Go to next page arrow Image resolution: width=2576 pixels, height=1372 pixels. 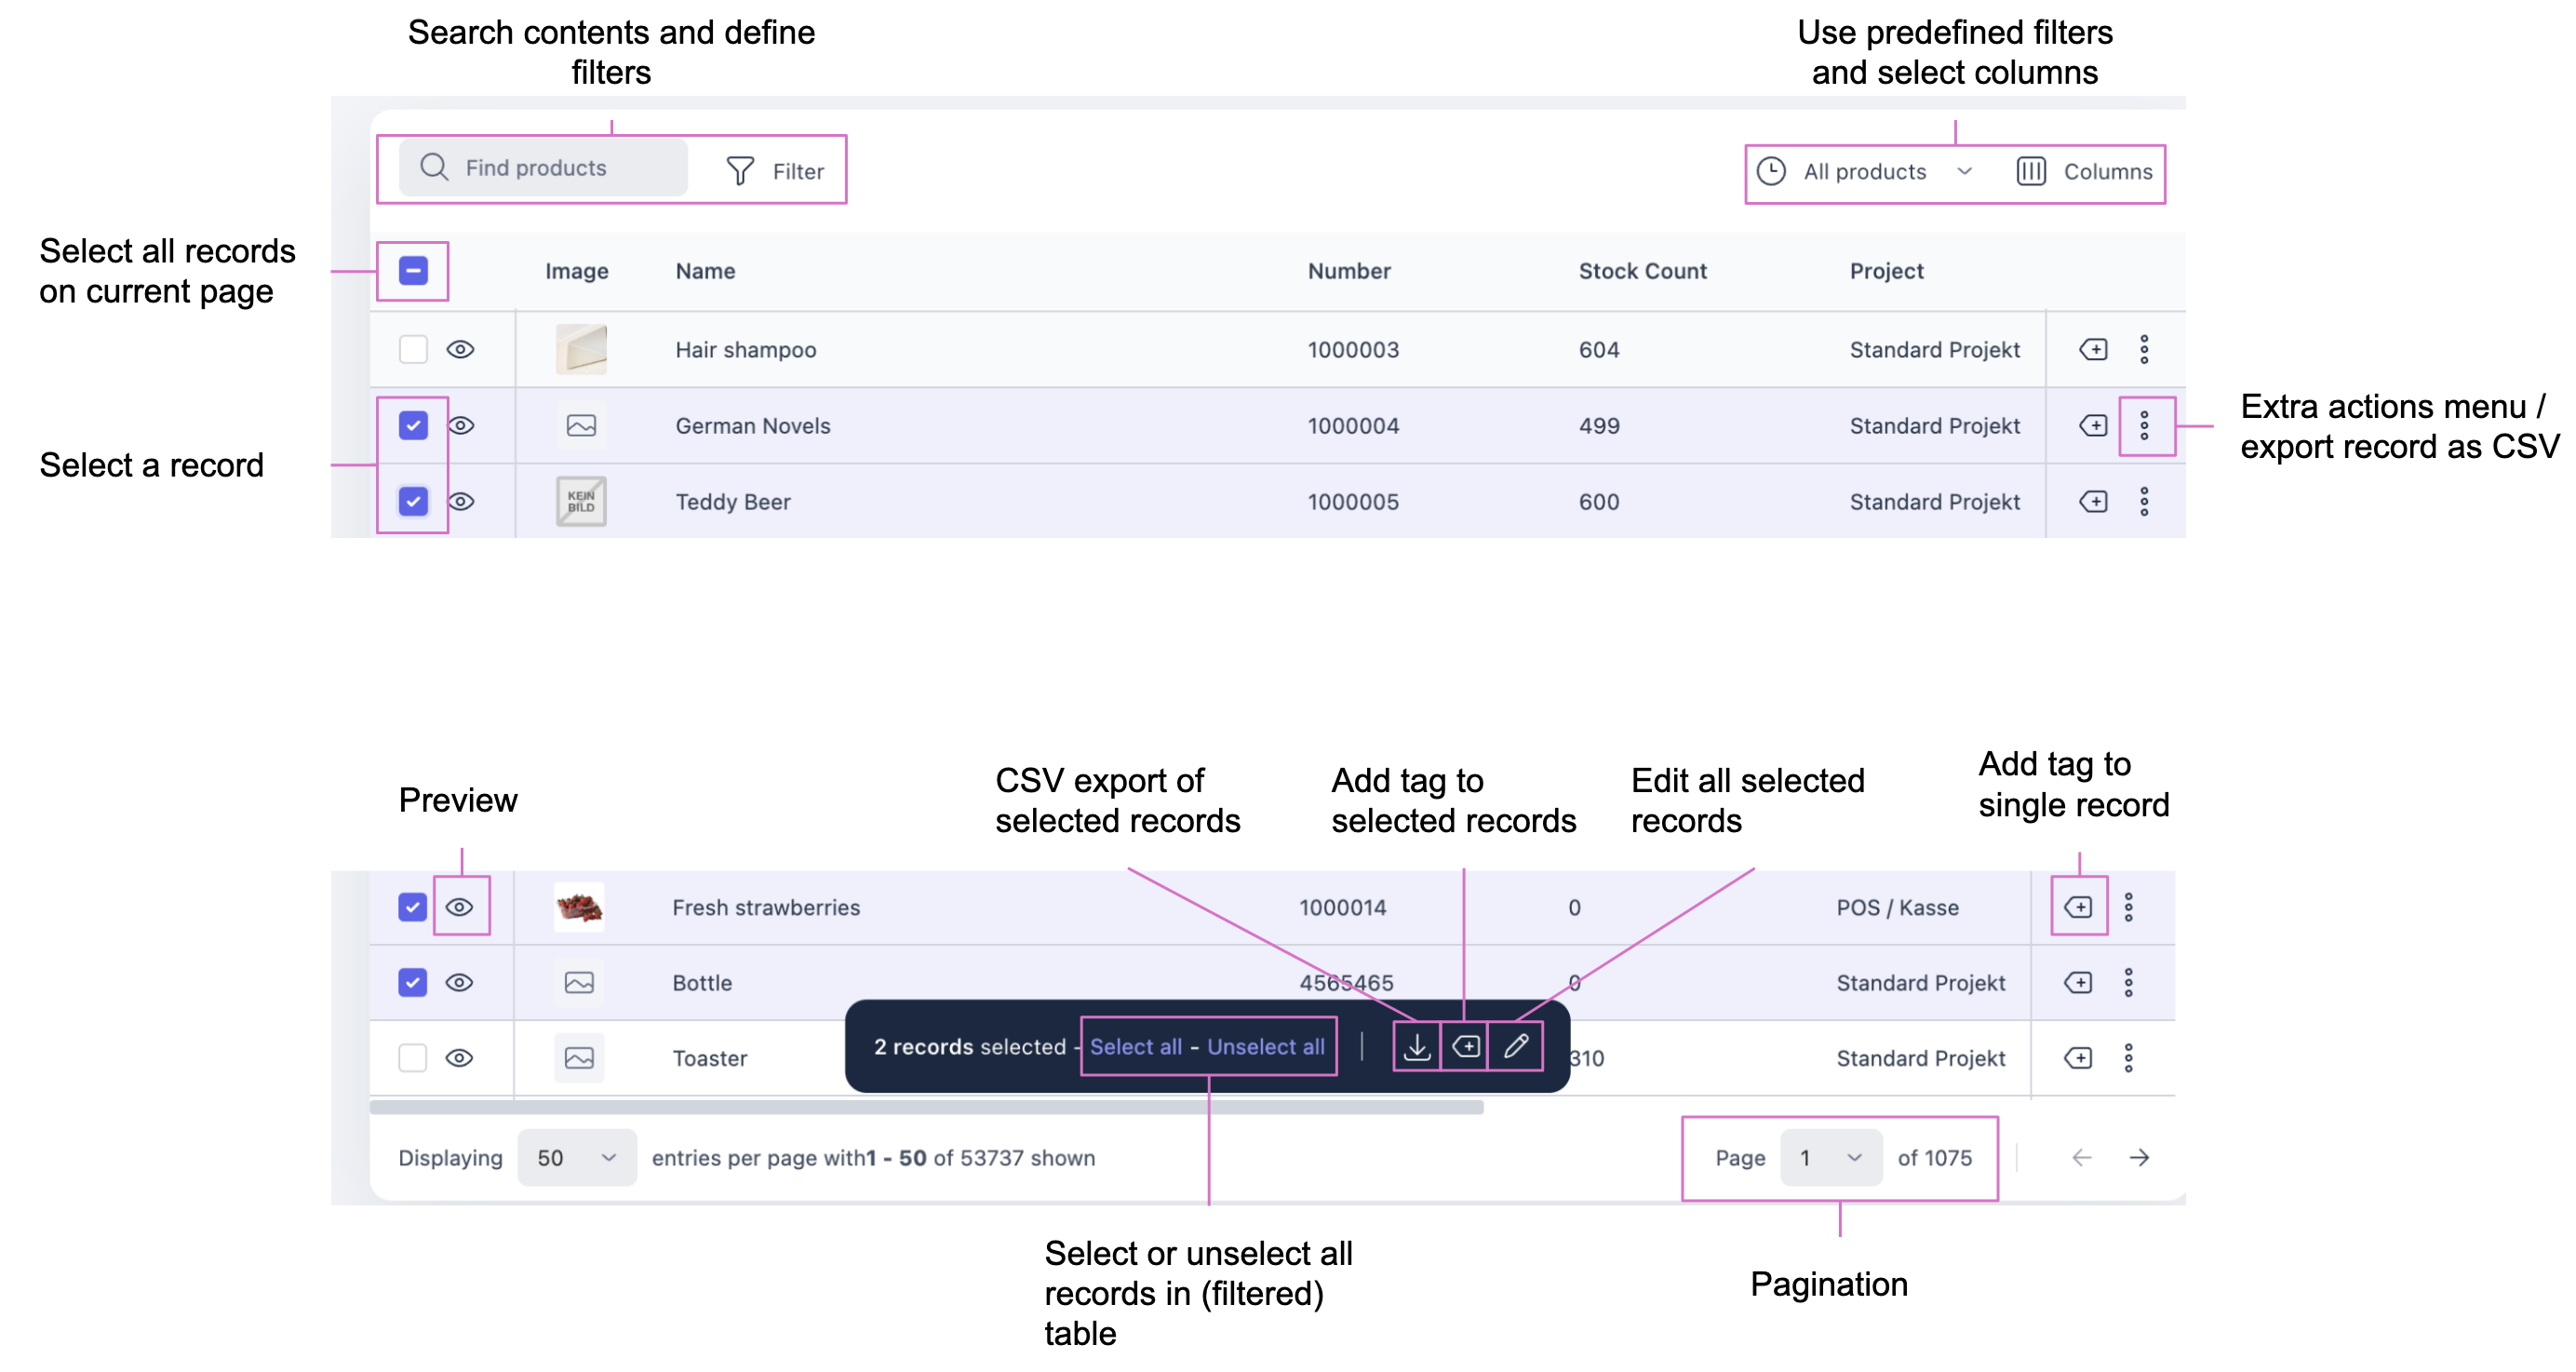(x=2139, y=1158)
